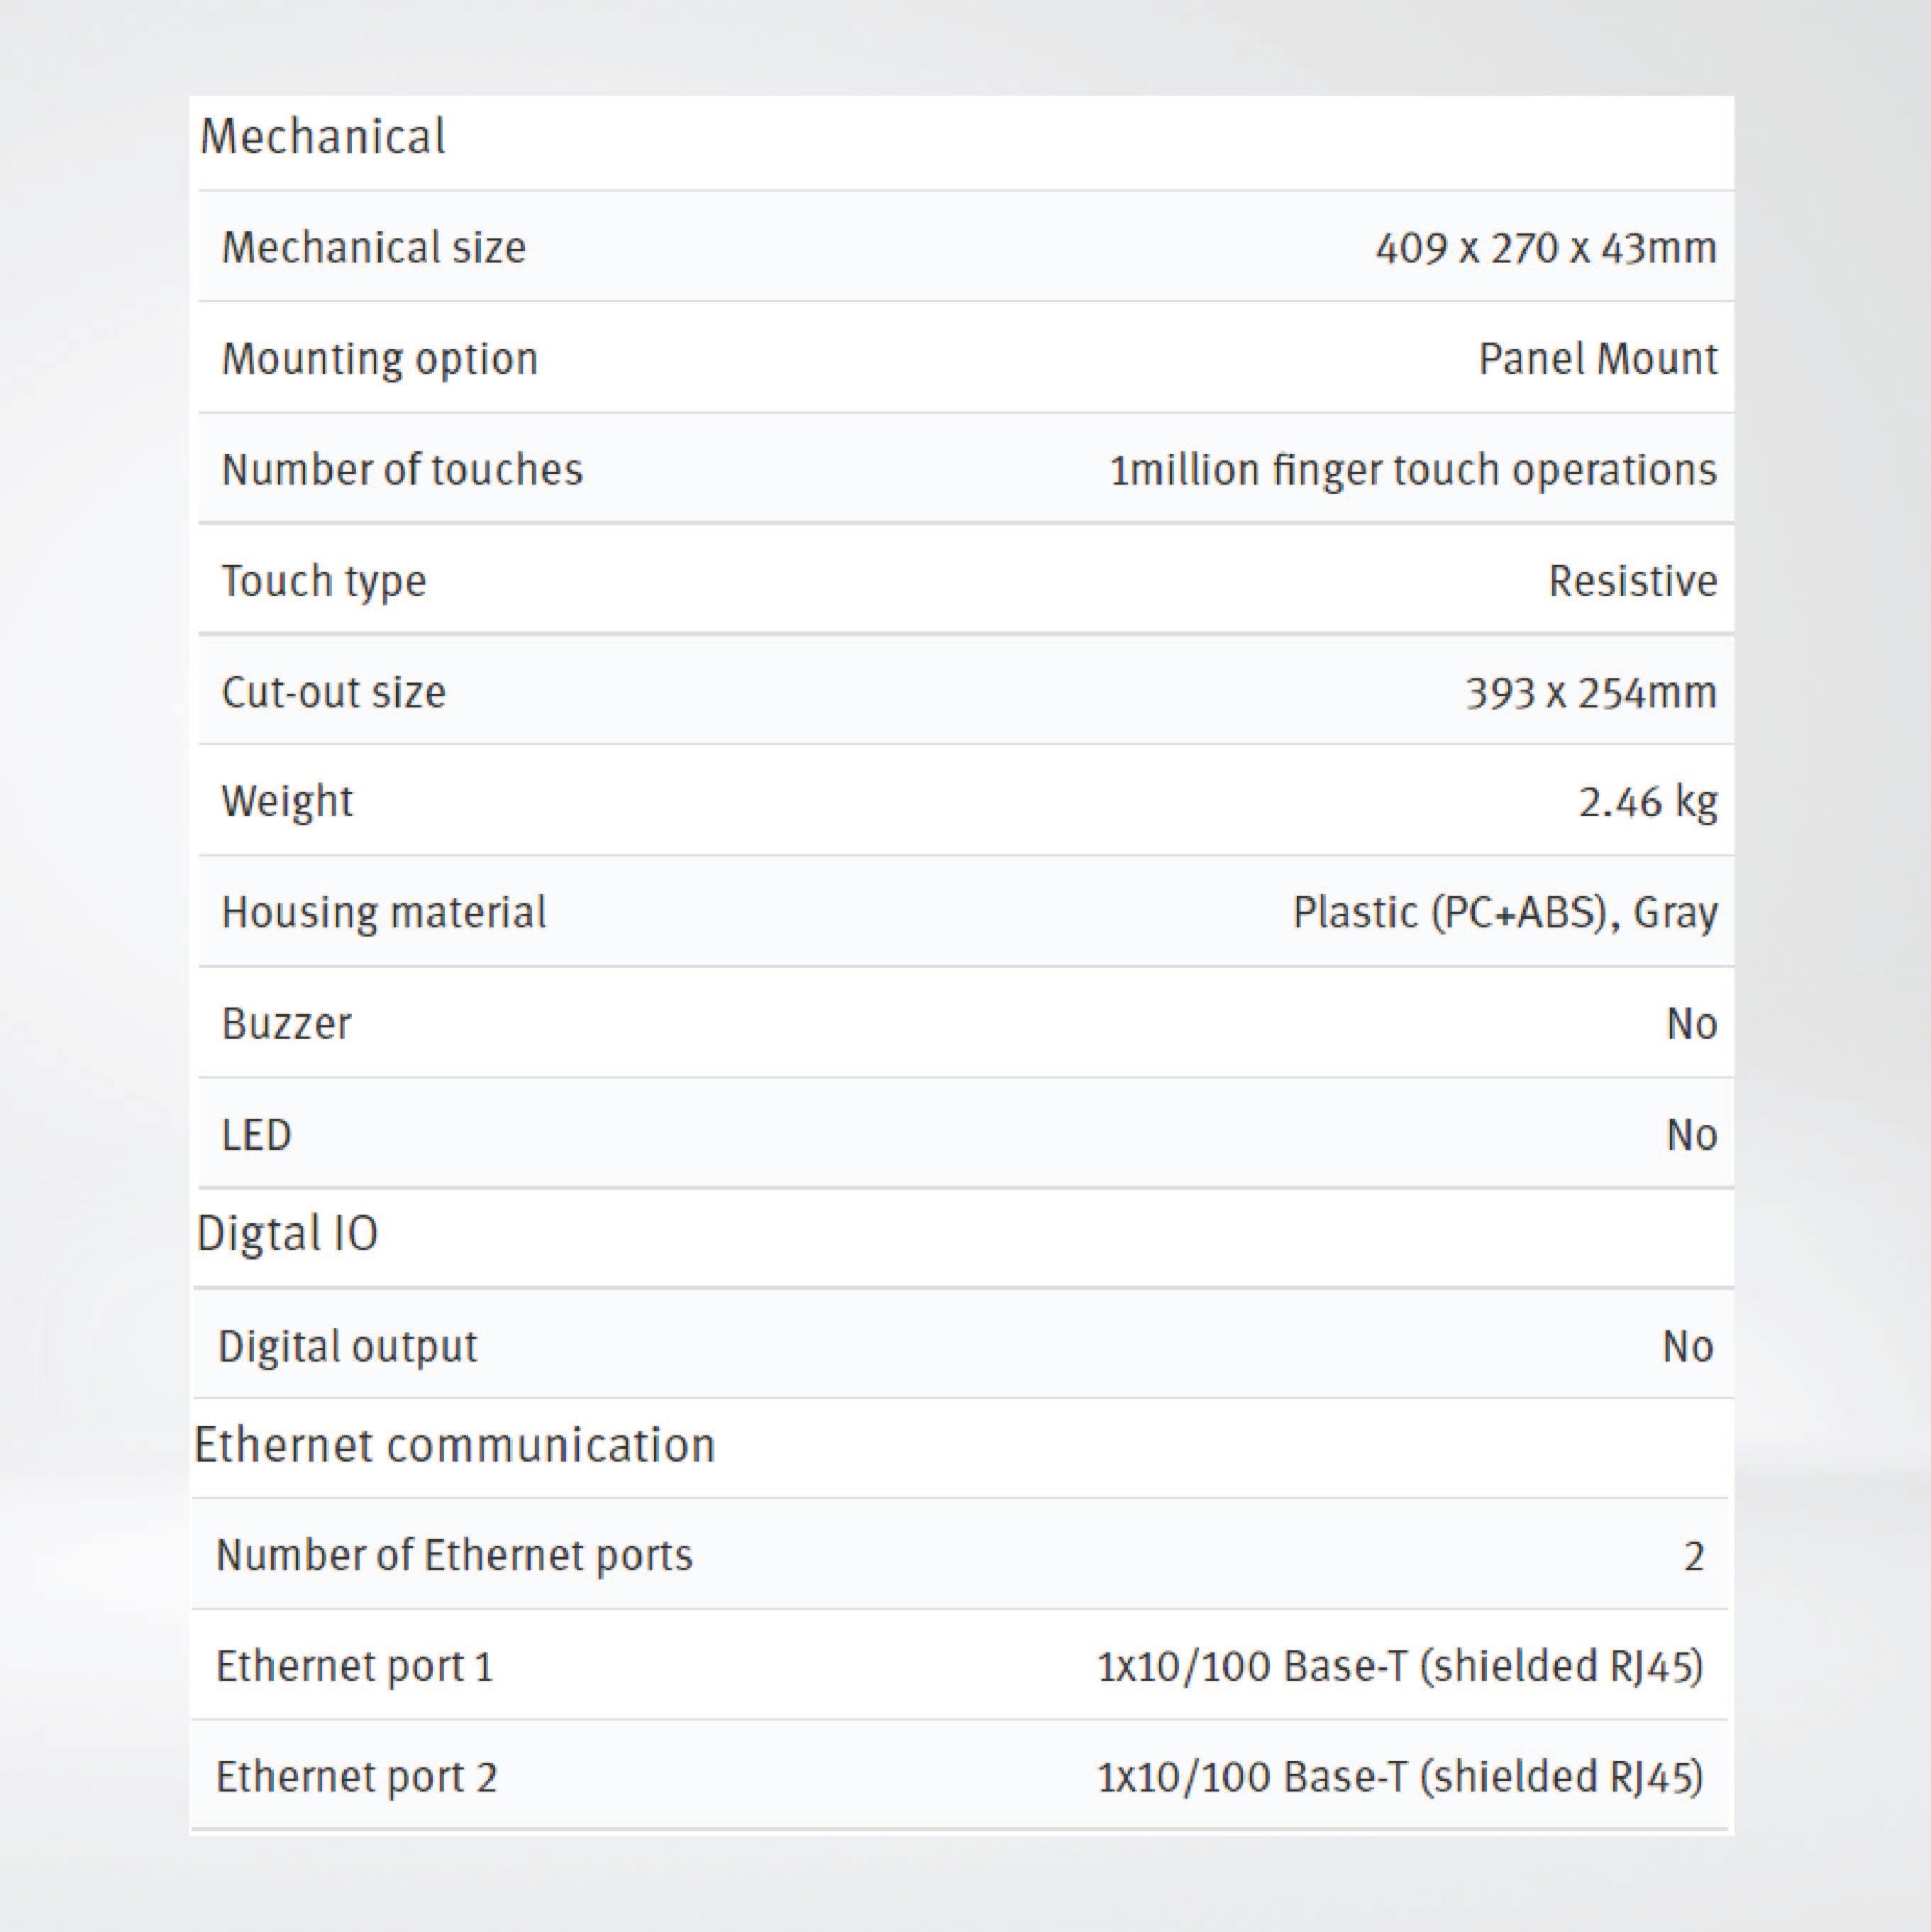Image resolution: width=1931 pixels, height=1932 pixels.
Task: Click the LED row label
Action: coord(256,1135)
